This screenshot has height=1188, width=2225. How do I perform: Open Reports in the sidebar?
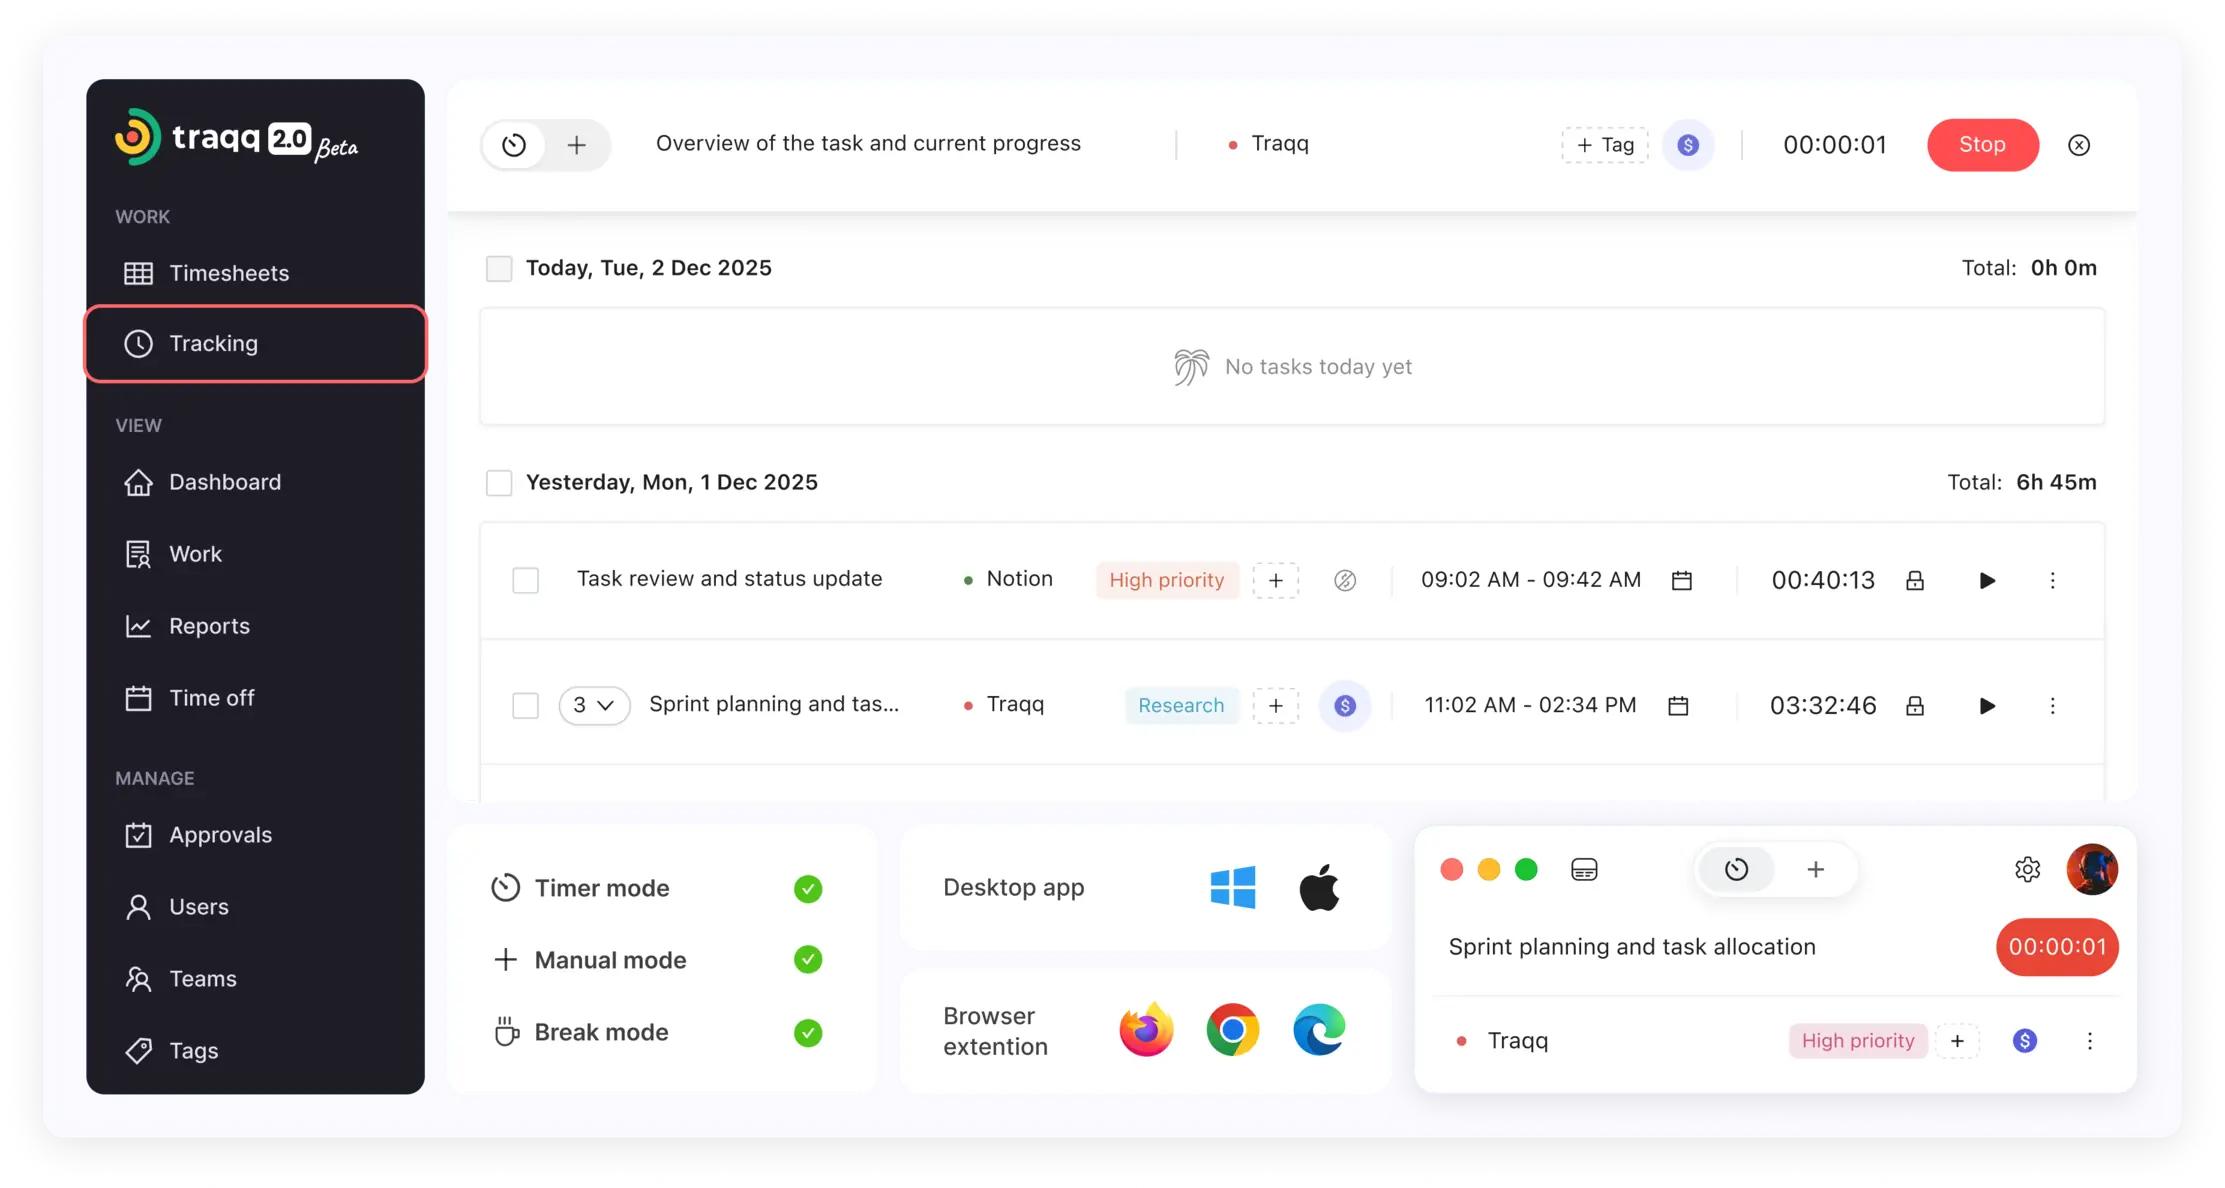tap(186, 626)
